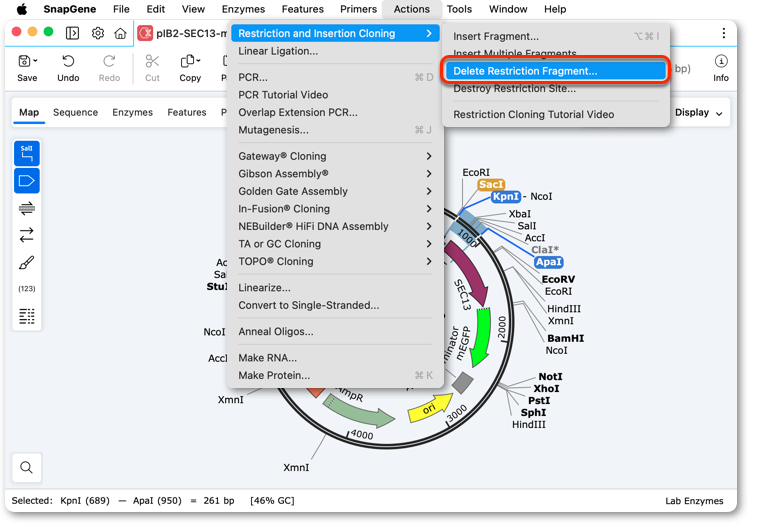Image resolution: width=764 pixels, height=523 pixels.
Task: Click the Copy toolbar icon
Action: click(x=187, y=61)
